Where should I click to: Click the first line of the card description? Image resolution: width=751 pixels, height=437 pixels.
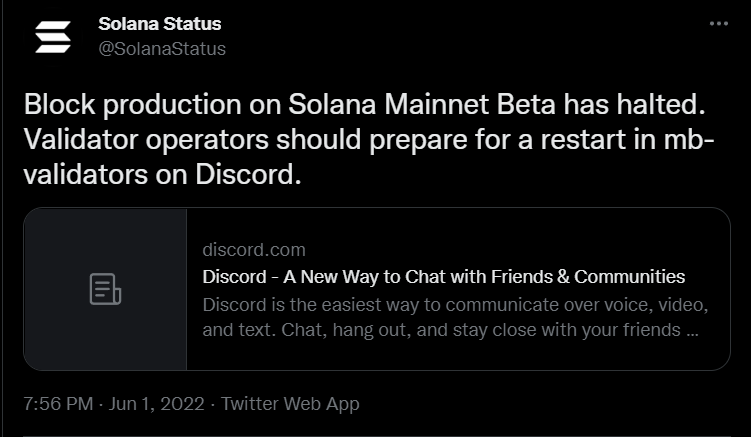tap(455, 303)
